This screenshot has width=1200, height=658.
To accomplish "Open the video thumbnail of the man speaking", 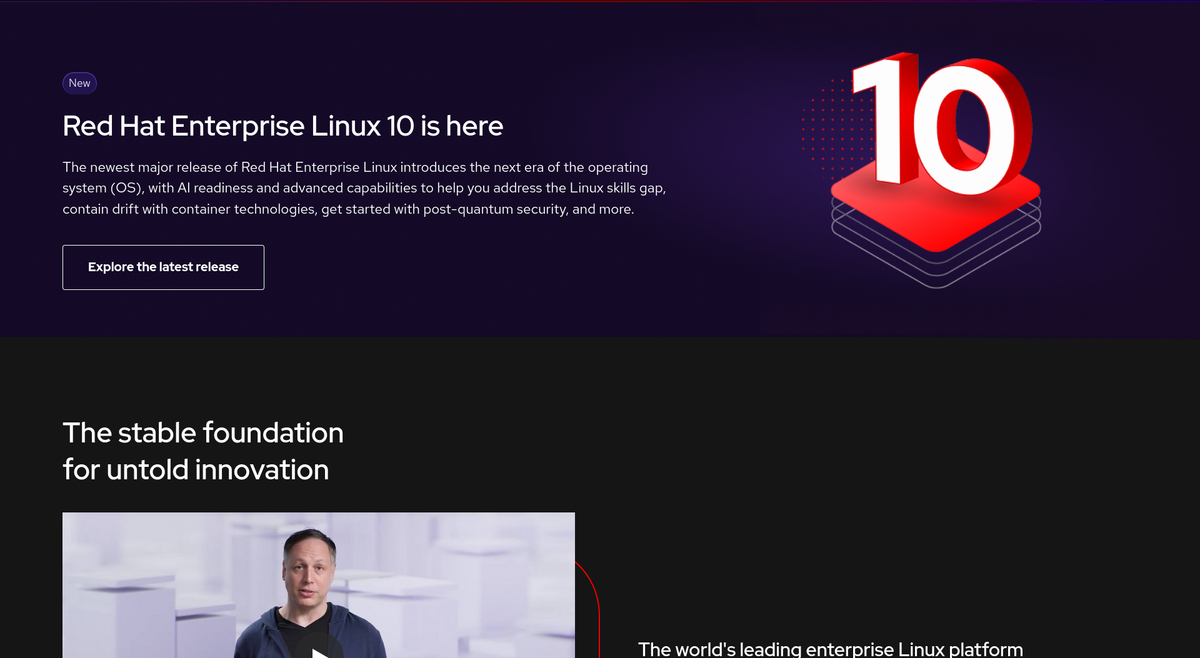I will pyautogui.click(x=319, y=585).
